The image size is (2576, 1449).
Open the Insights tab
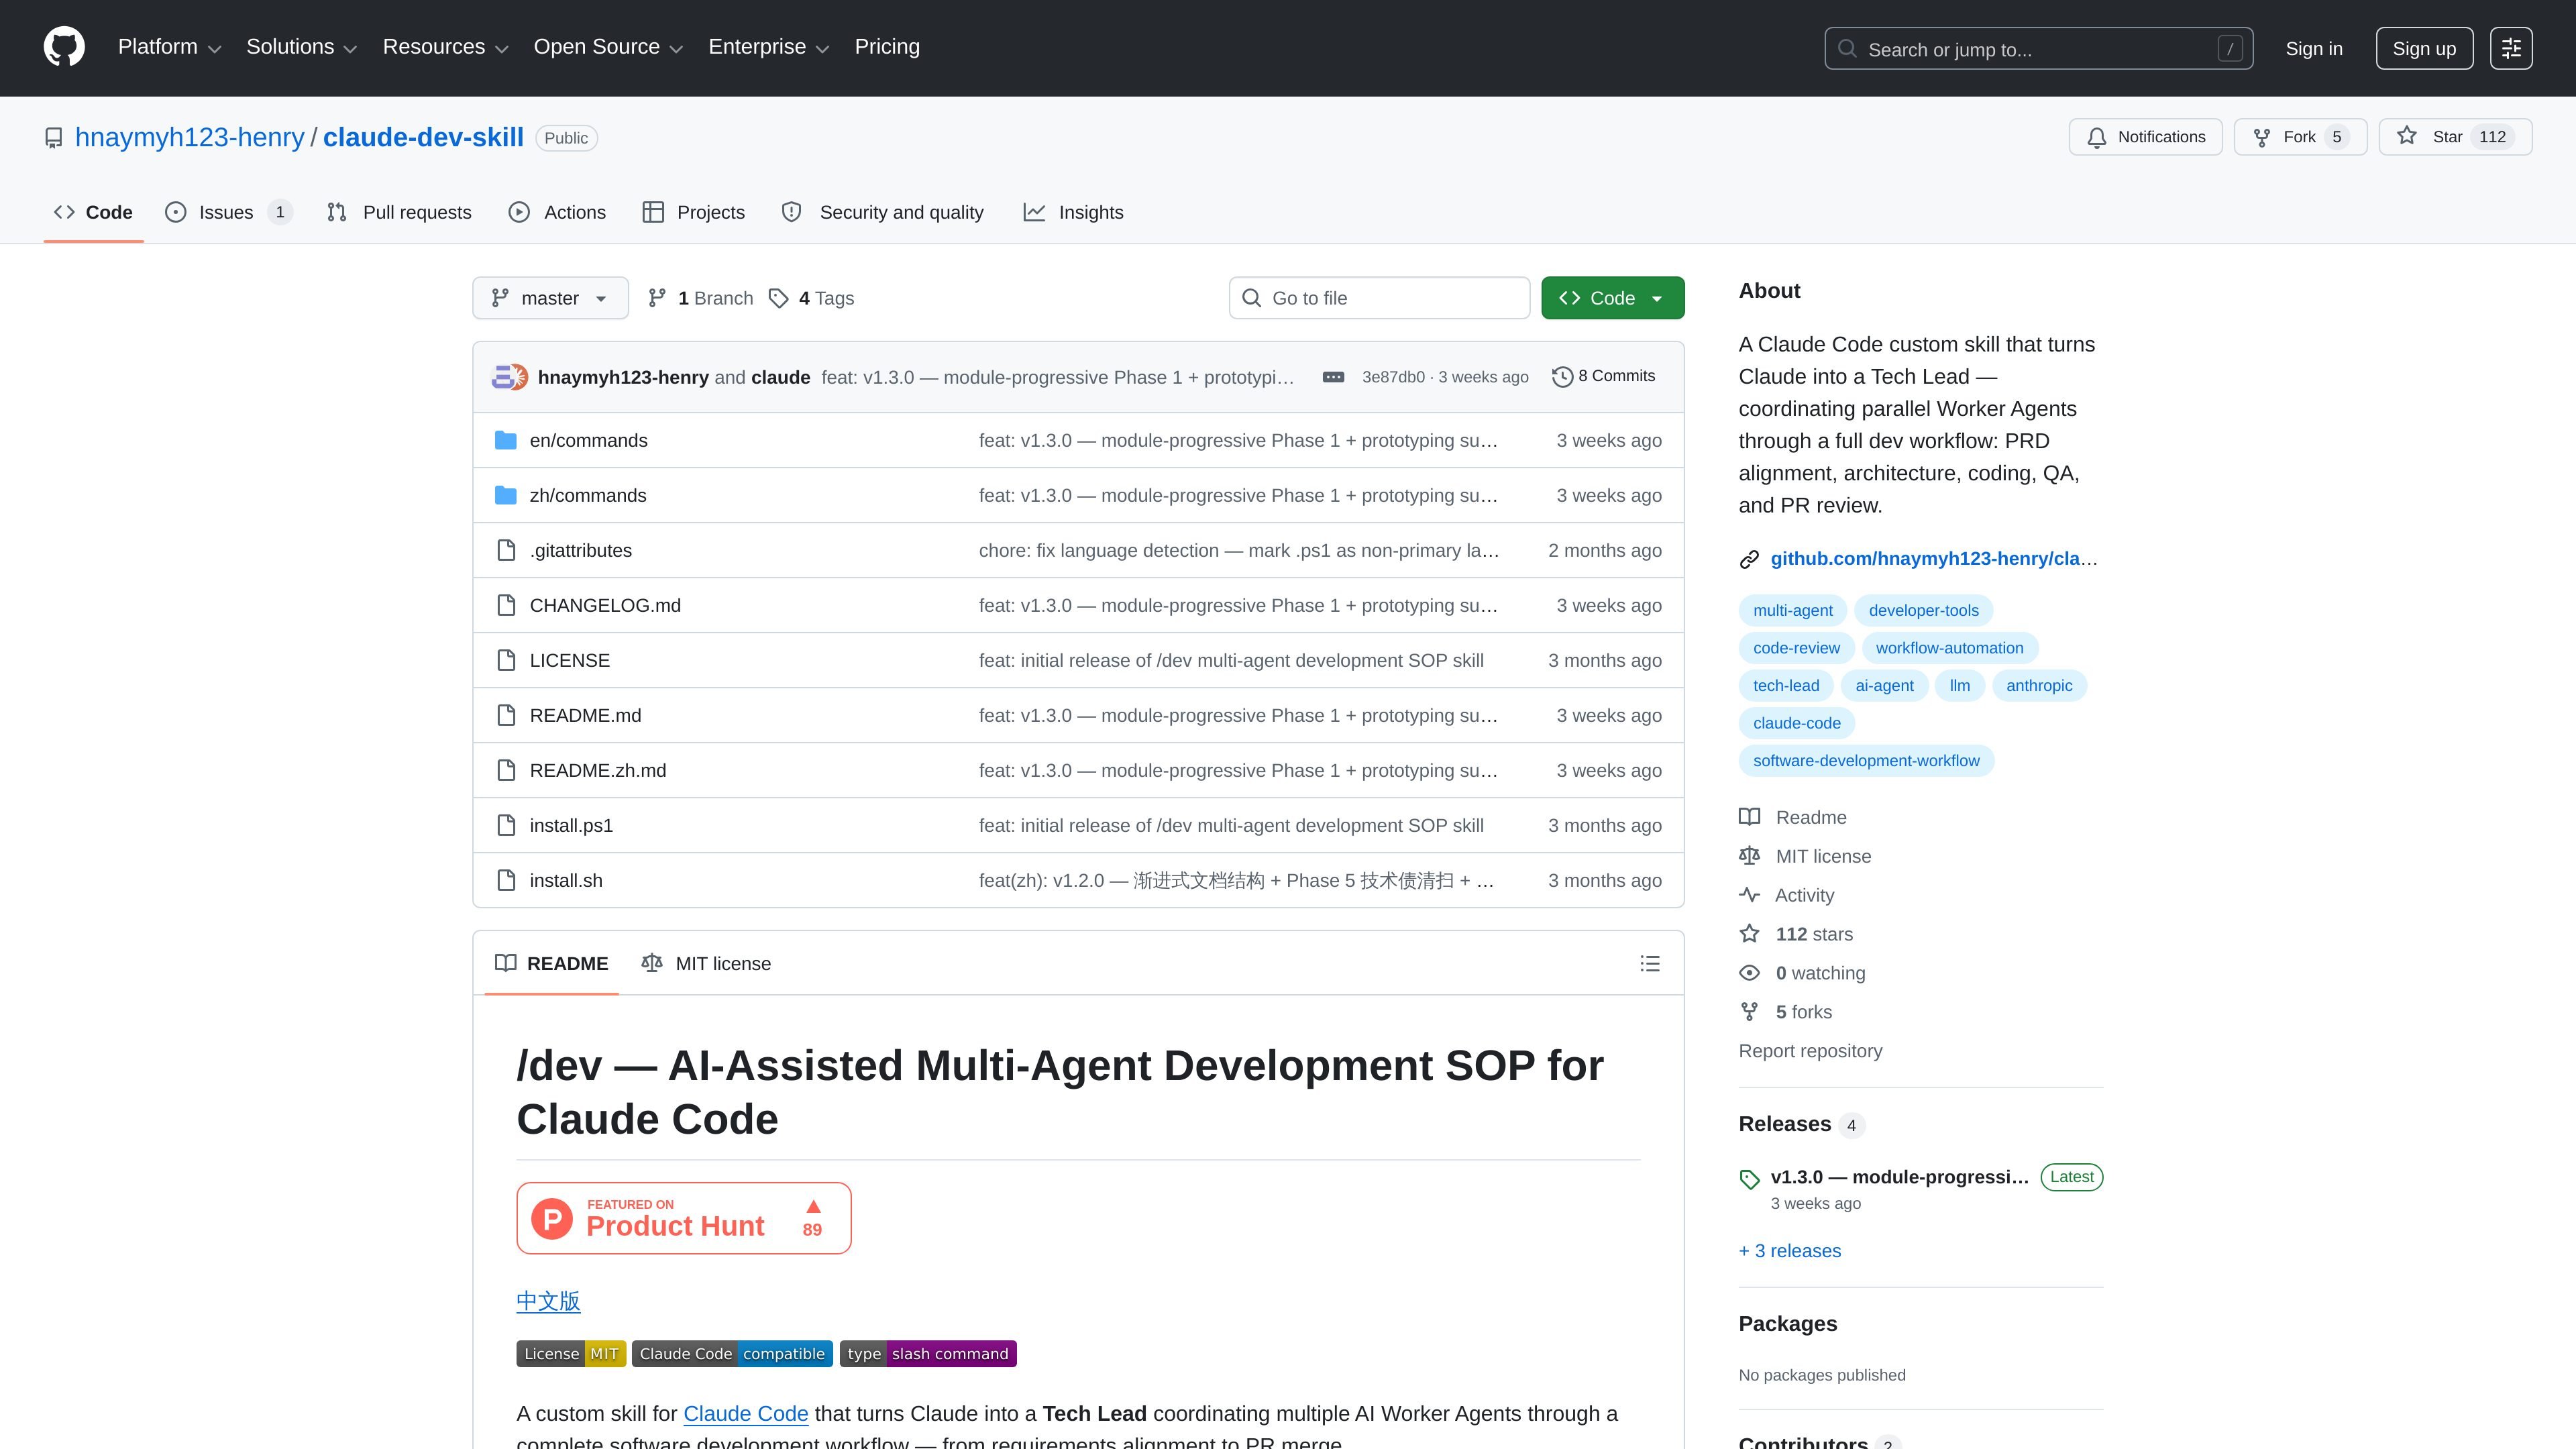click(1074, 212)
